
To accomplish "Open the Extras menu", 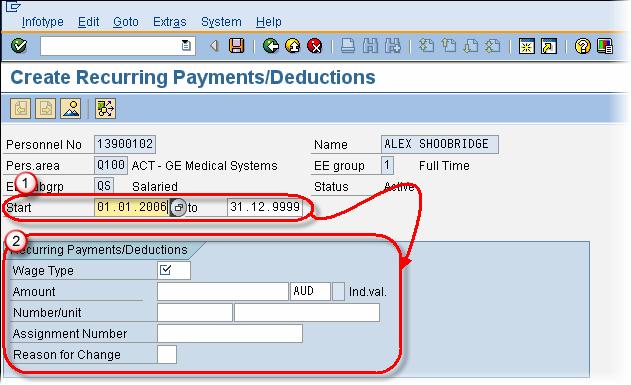I will [169, 22].
